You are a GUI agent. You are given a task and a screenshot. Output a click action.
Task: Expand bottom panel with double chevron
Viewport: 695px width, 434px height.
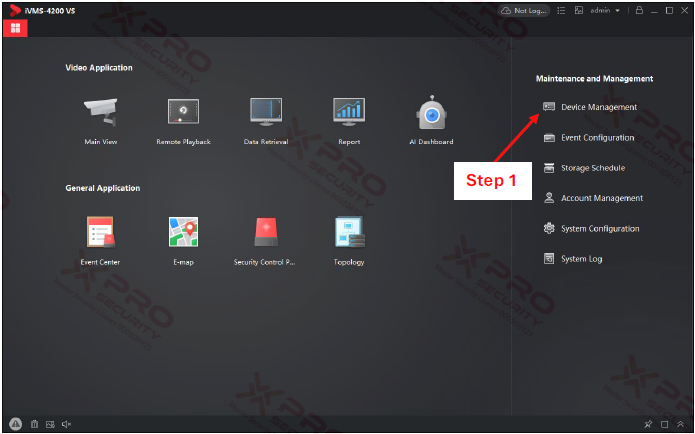point(680,424)
